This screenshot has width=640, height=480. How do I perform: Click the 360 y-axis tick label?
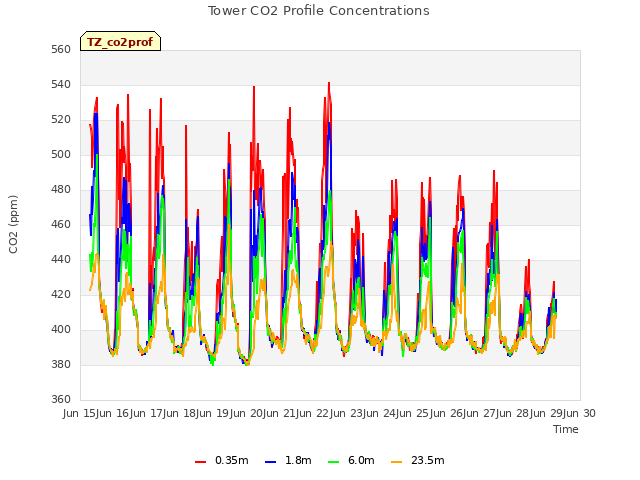click(x=61, y=400)
